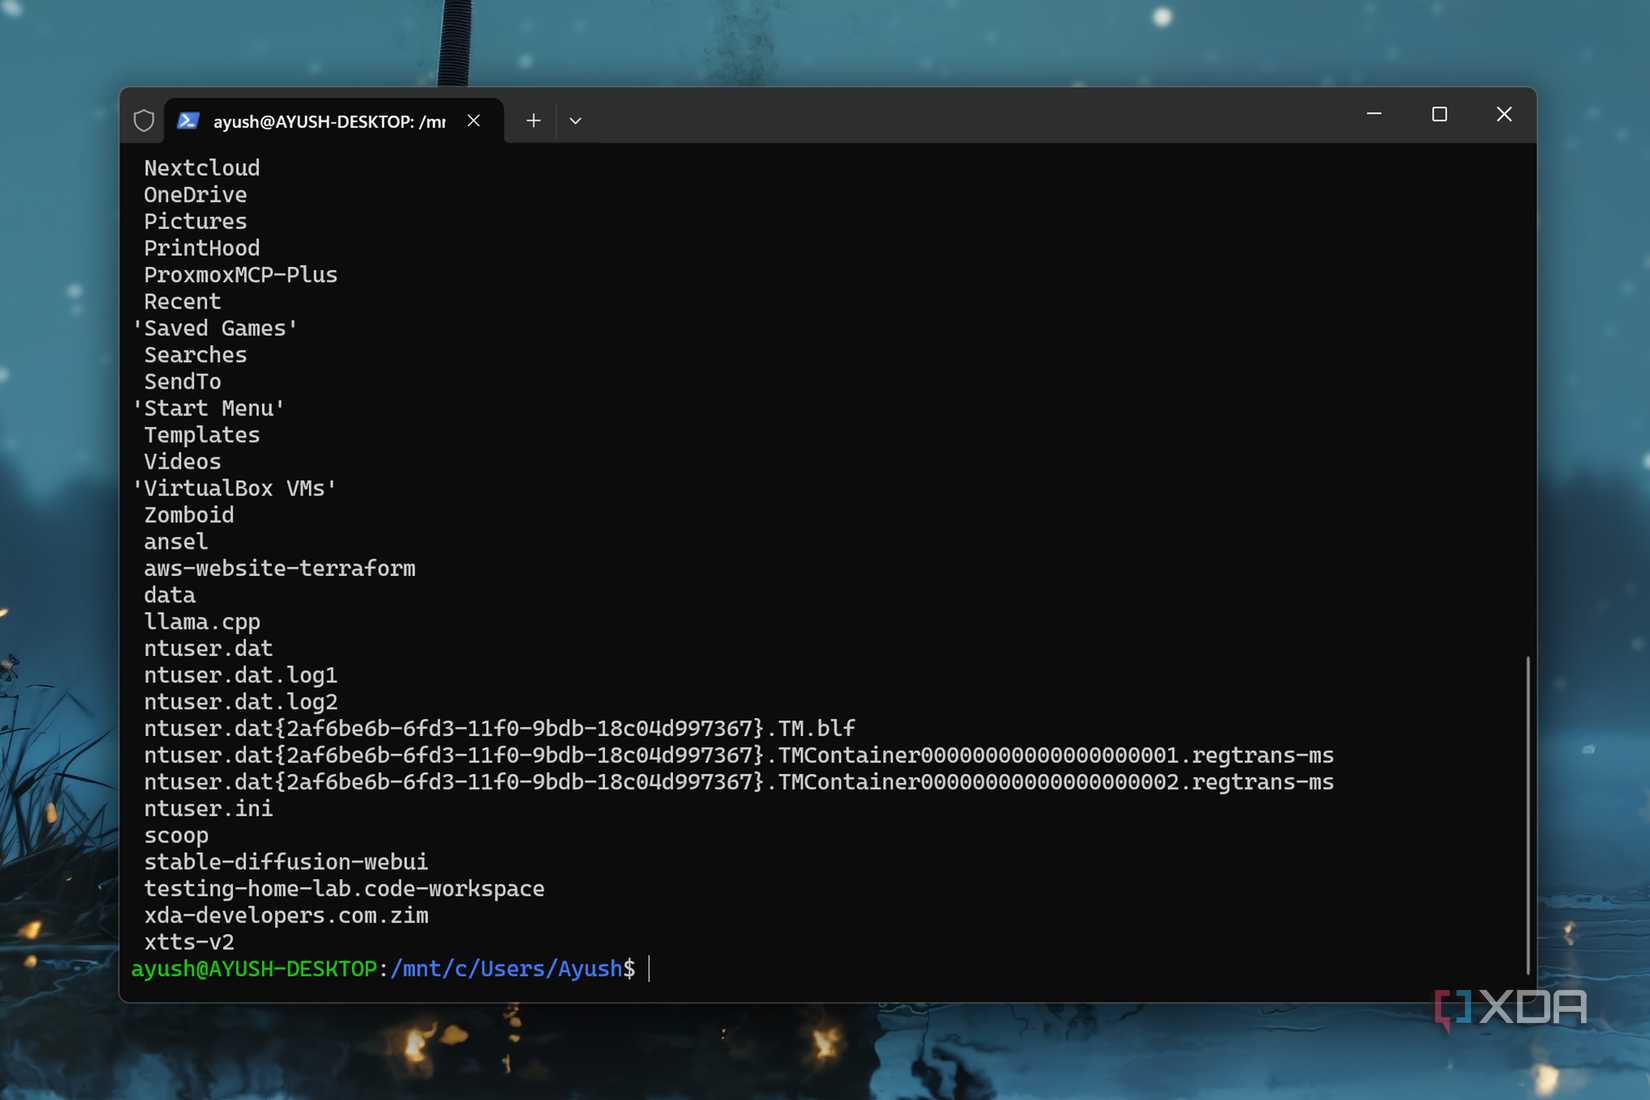Click the stable-diffusion-webui entry
Viewport: 1650px width, 1100px height.
(x=286, y=862)
